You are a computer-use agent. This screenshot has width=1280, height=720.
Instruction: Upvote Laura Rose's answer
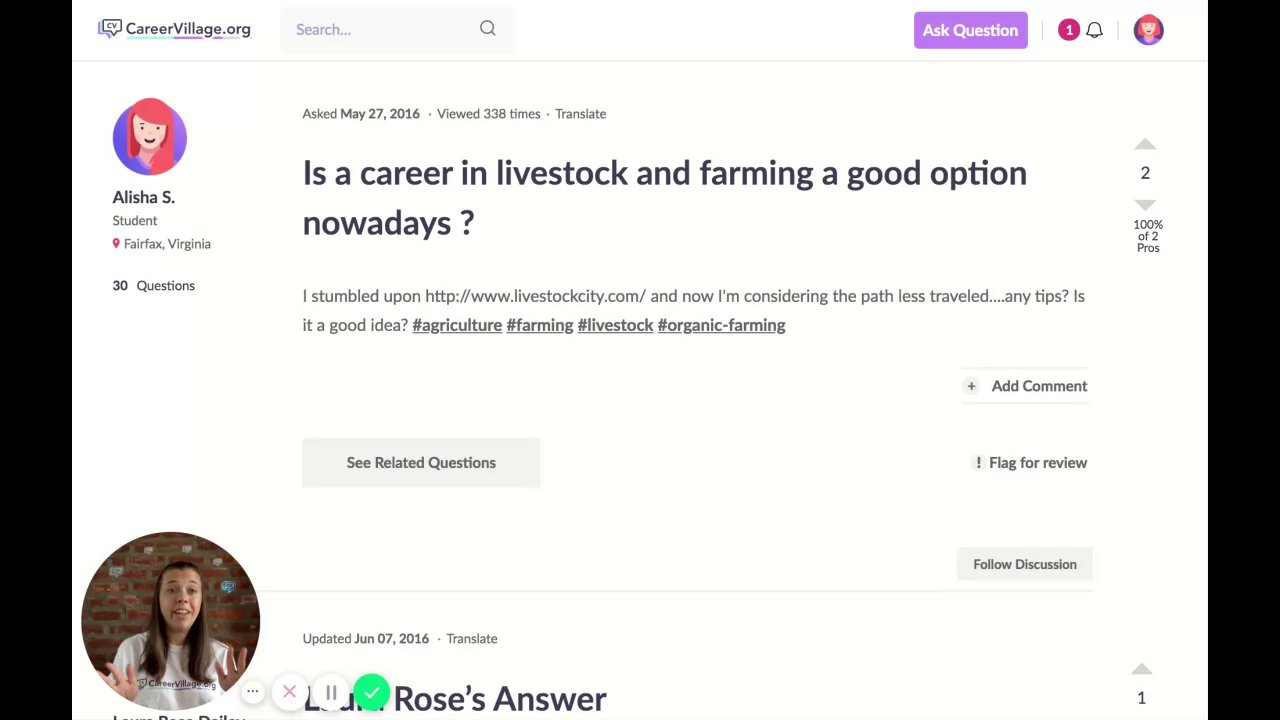pyautogui.click(x=1141, y=669)
